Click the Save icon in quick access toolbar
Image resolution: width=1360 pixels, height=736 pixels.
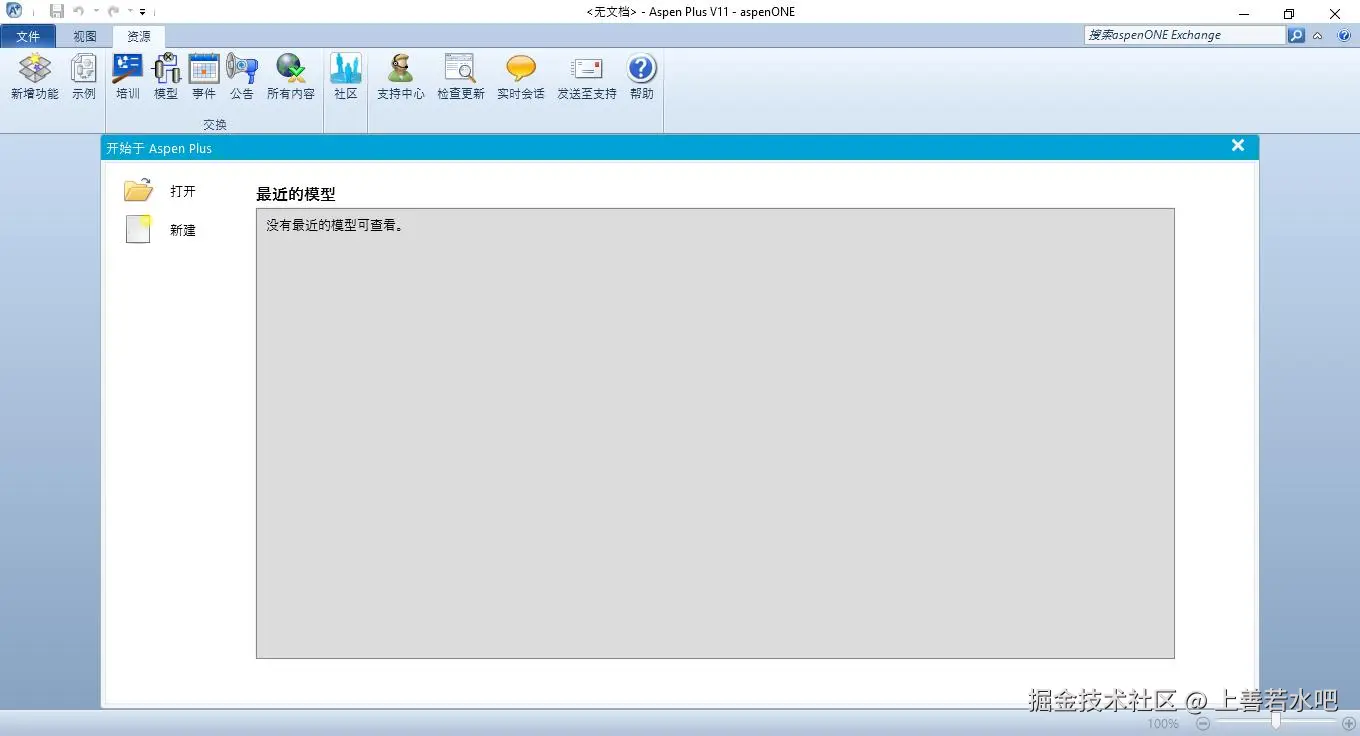click(57, 11)
